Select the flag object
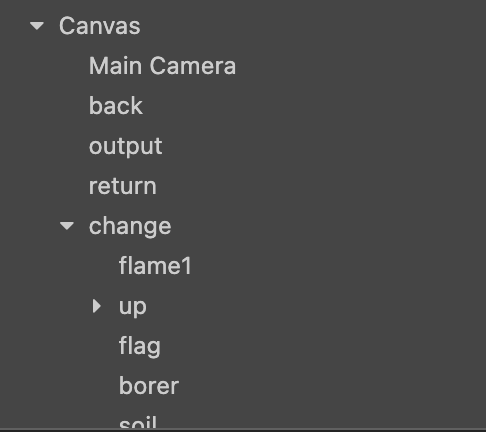This screenshot has width=486, height=432. point(140,347)
